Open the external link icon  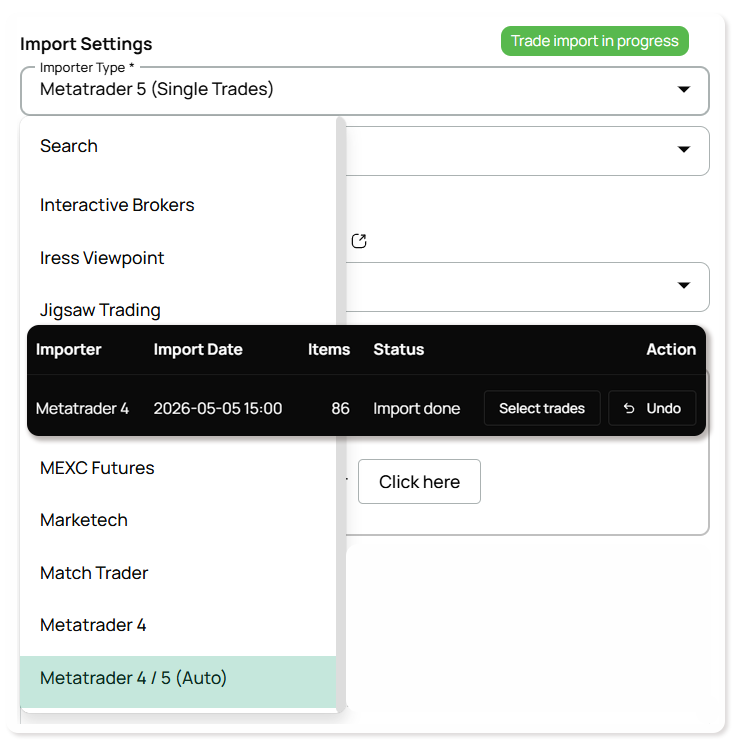point(359,241)
